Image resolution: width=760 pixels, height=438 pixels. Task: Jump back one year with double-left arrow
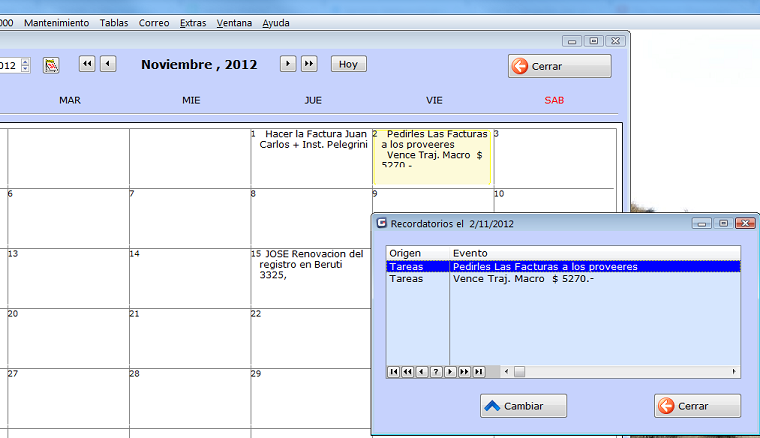click(x=87, y=64)
